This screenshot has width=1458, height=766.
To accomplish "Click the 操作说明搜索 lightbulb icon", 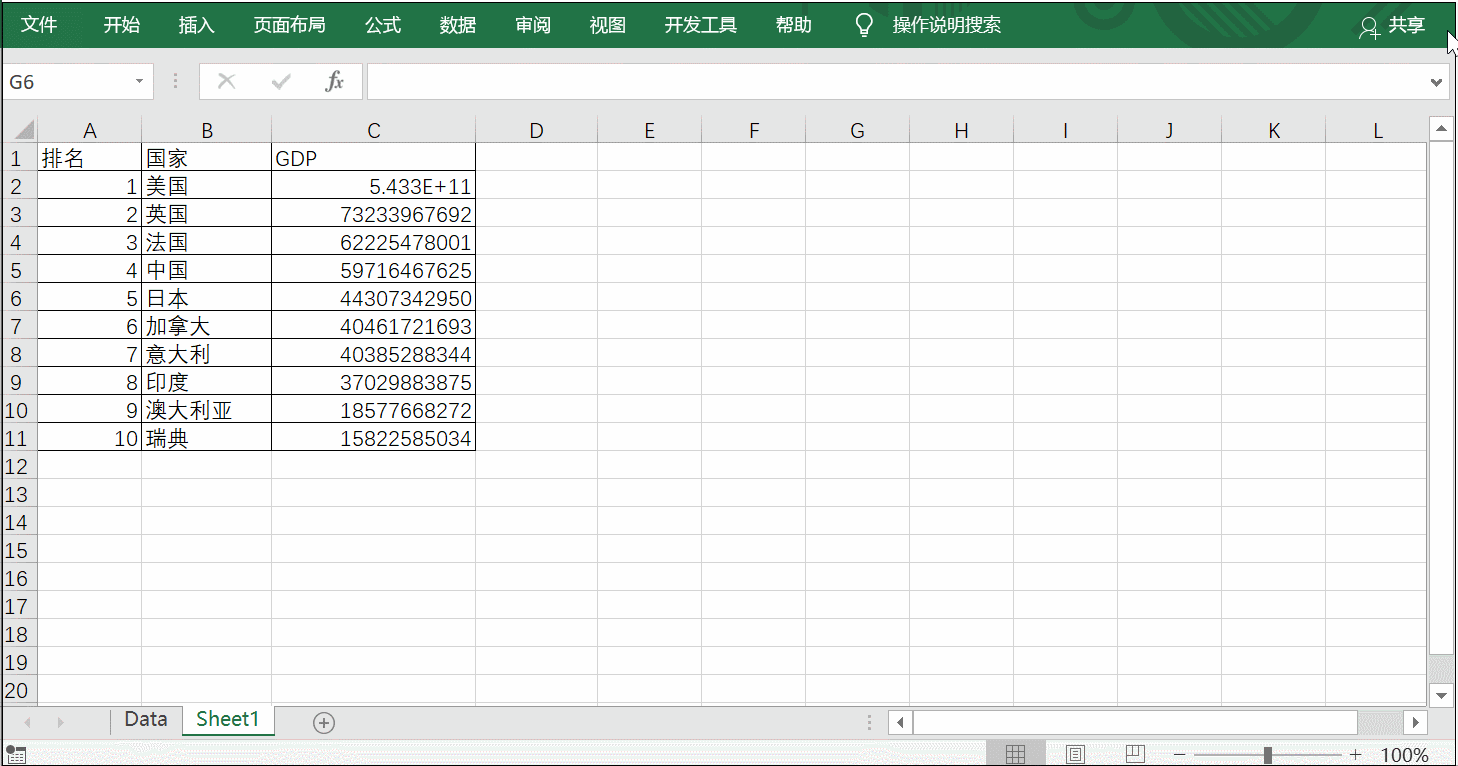I will [862, 24].
